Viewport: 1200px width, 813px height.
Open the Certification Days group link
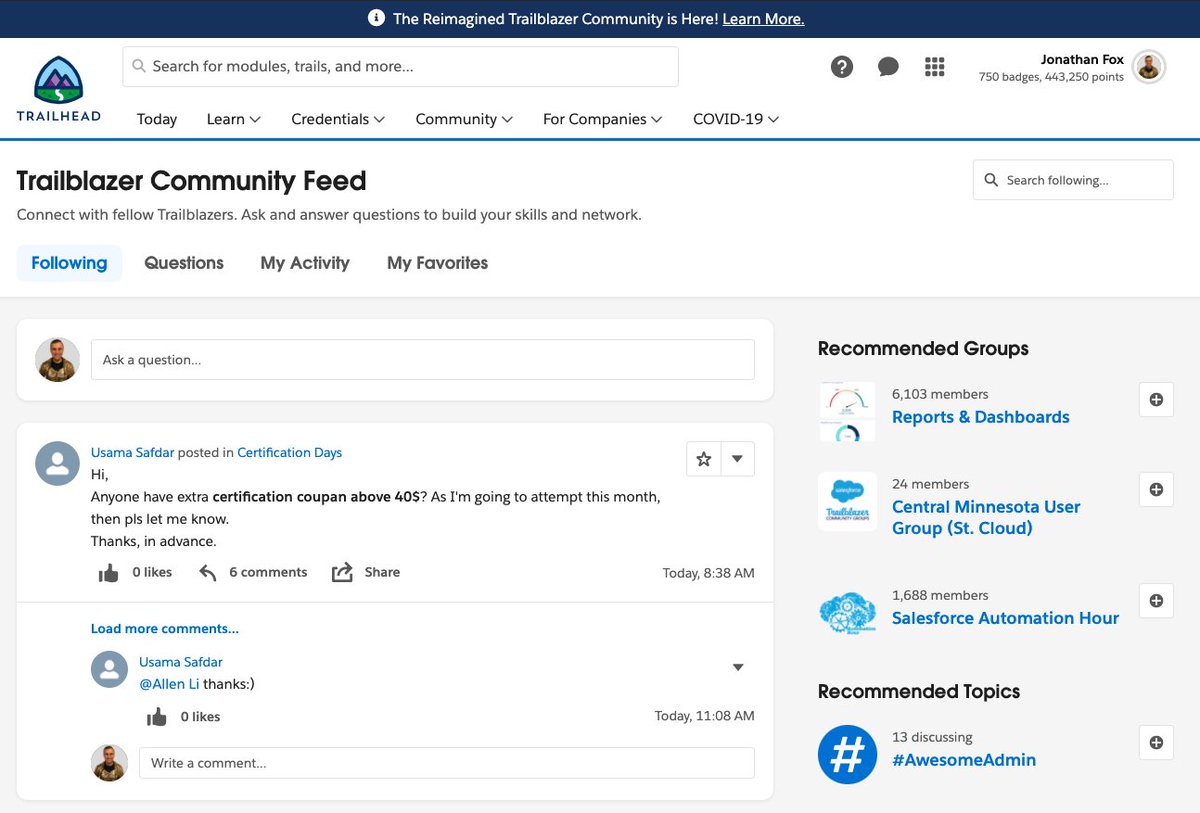tap(289, 452)
